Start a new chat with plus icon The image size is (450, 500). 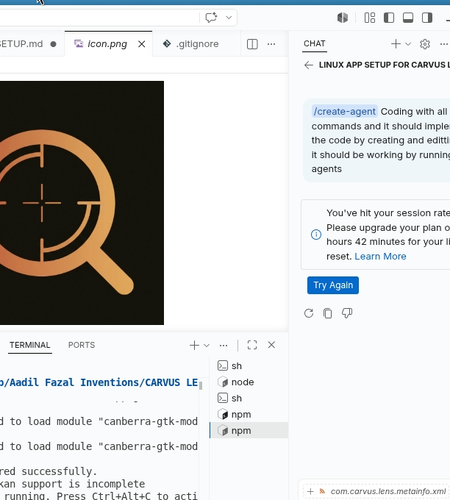[396, 44]
